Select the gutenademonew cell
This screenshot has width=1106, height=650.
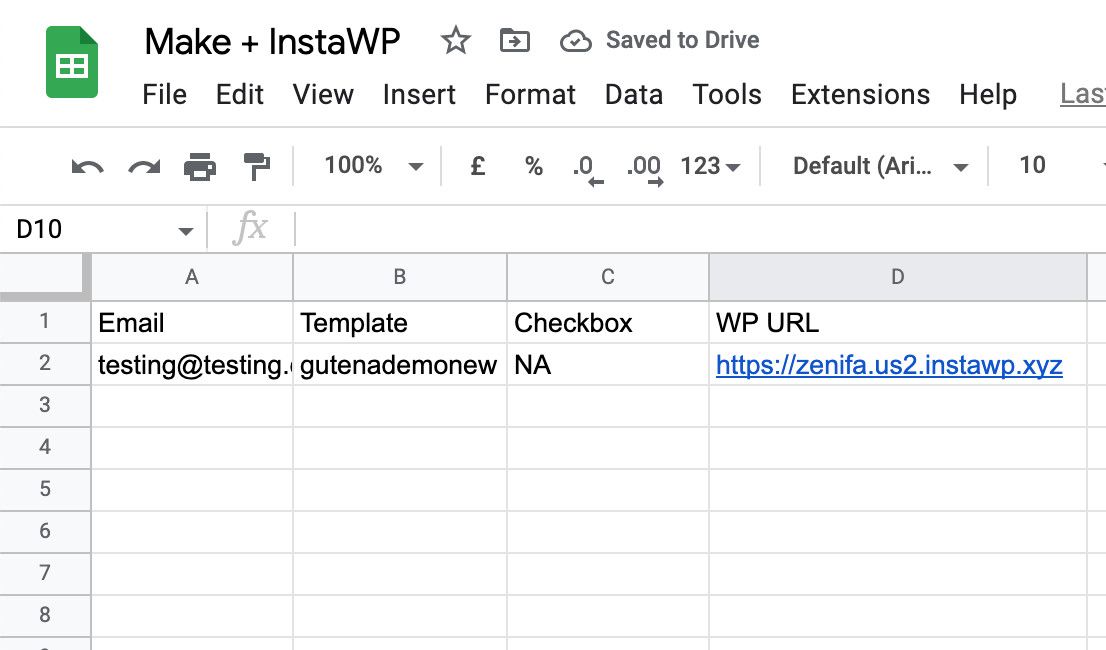[400, 364]
